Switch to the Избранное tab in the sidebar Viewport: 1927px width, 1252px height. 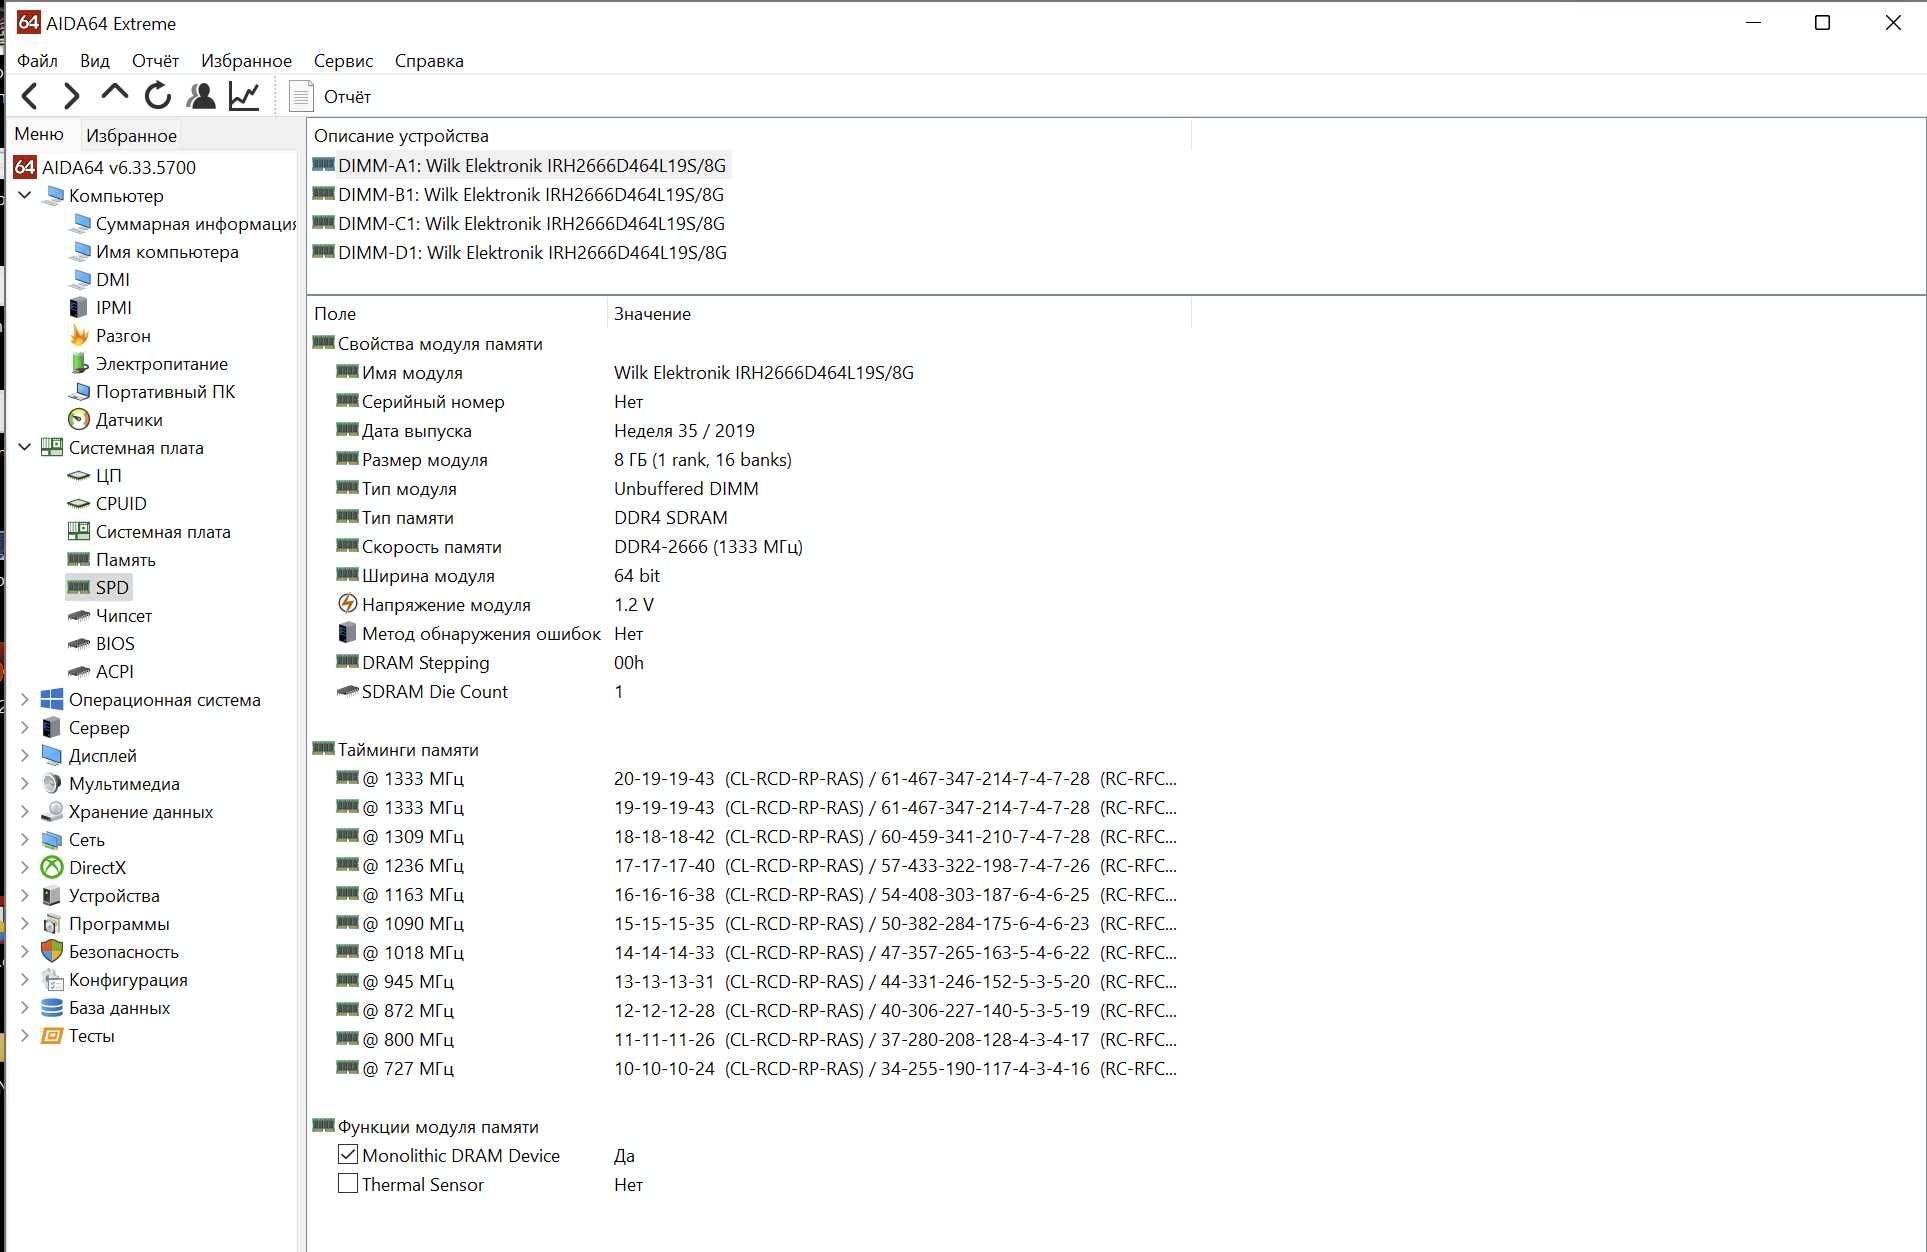(x=131, y=135)
